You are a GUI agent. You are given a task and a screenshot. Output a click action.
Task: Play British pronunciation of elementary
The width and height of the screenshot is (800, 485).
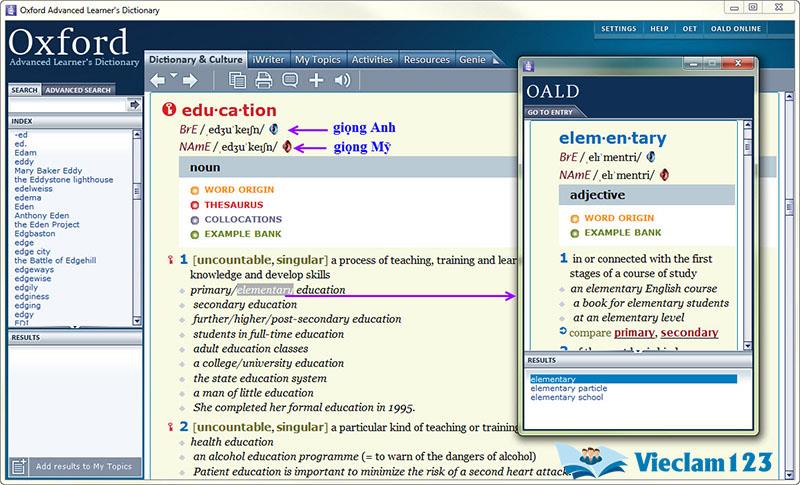[x=651, y=157]
